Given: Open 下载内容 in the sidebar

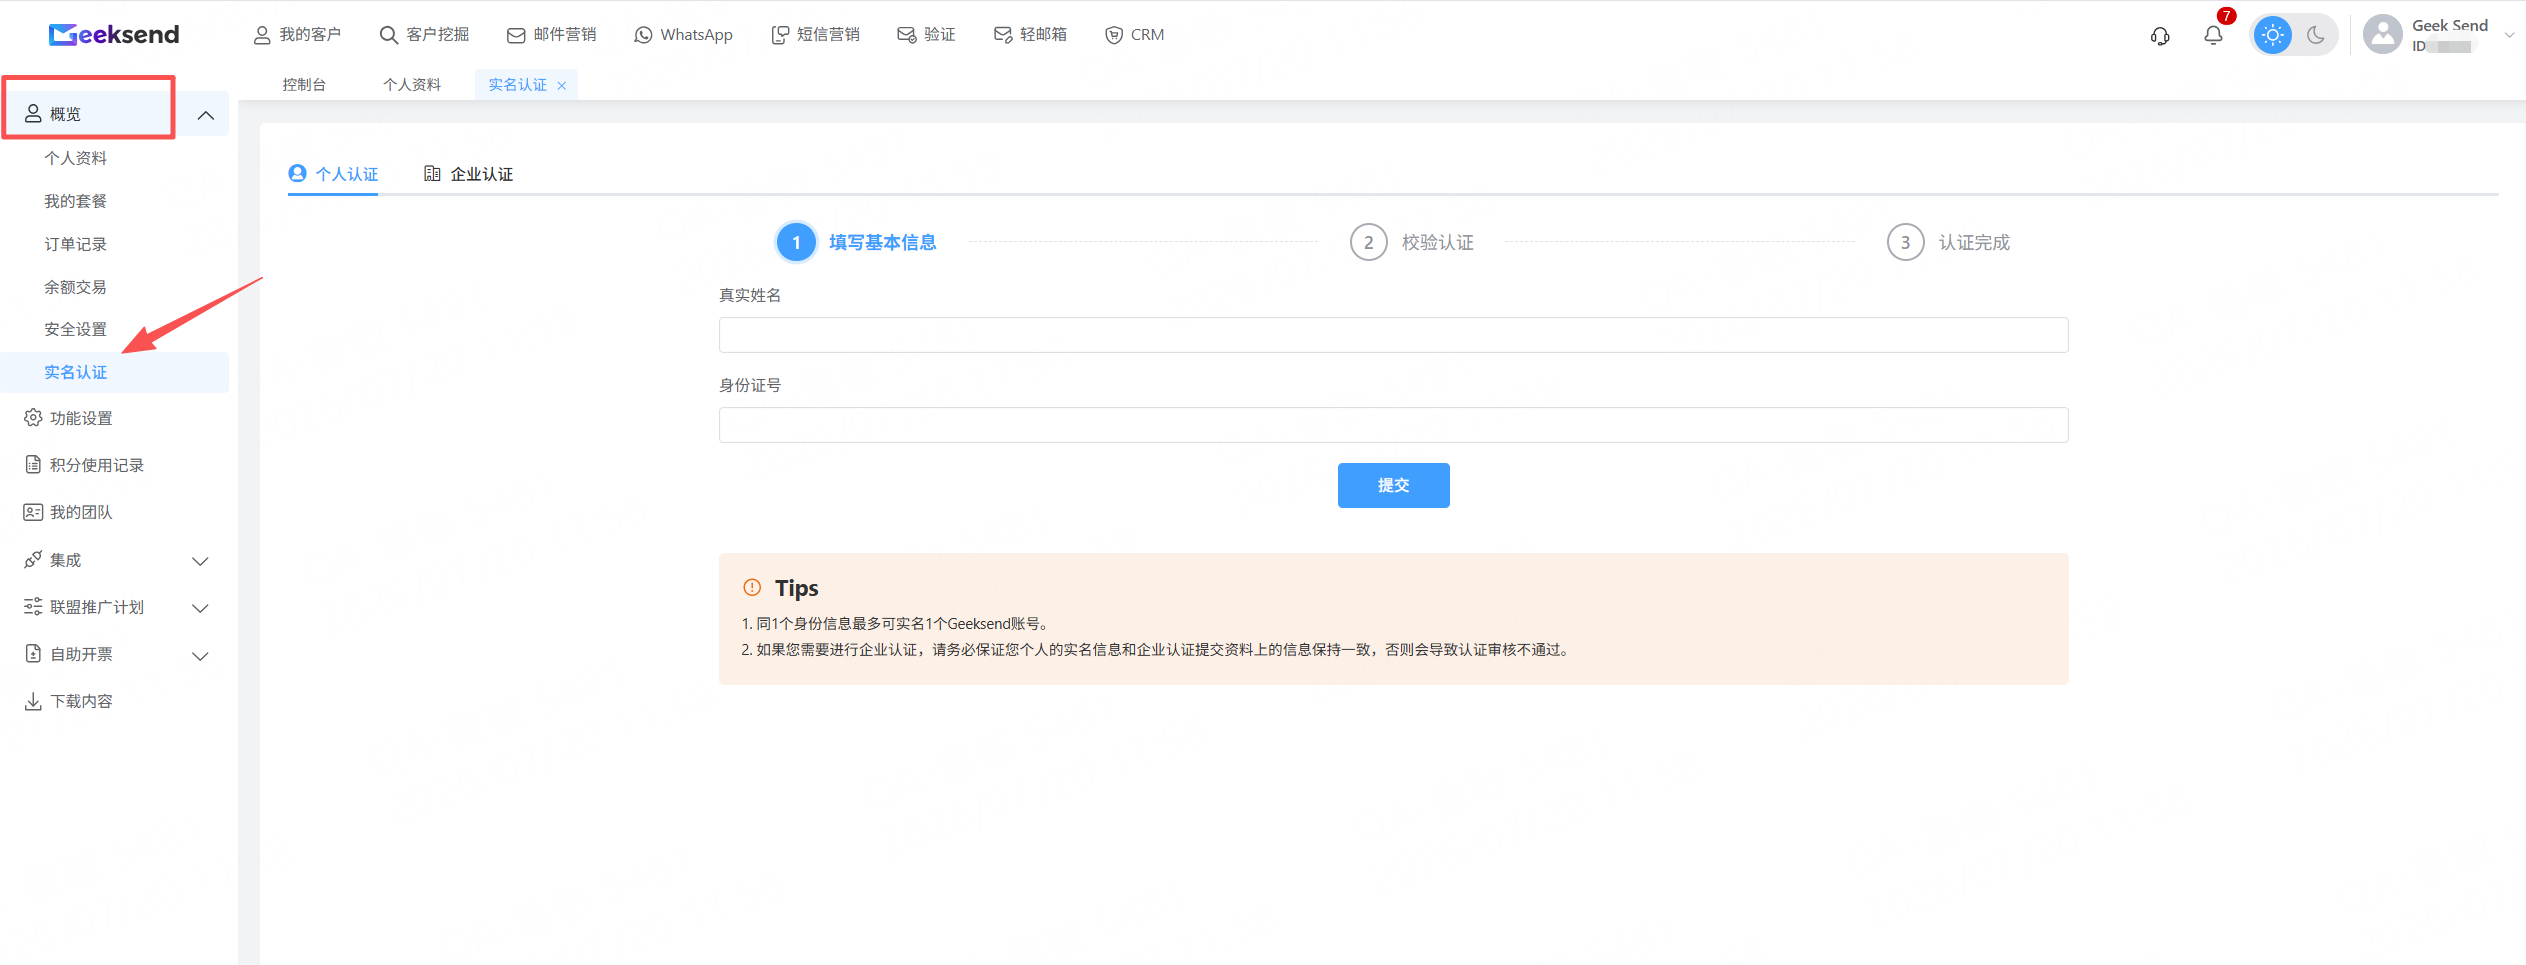Looking at the screenshot, I should coord(81,701).
